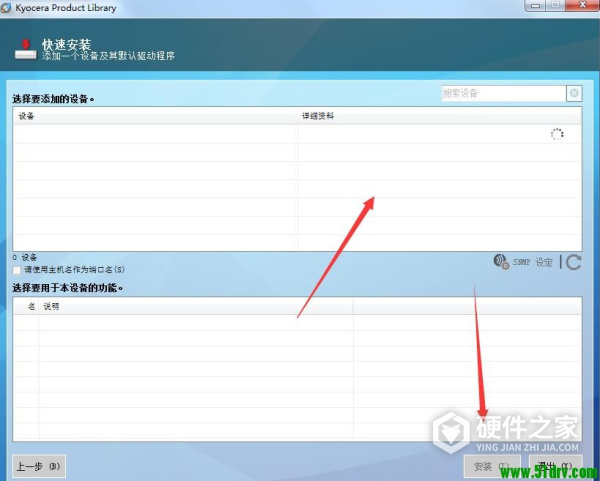
Task: Go back with the 上一步 (B) button
Action: [x=39, y=466]
